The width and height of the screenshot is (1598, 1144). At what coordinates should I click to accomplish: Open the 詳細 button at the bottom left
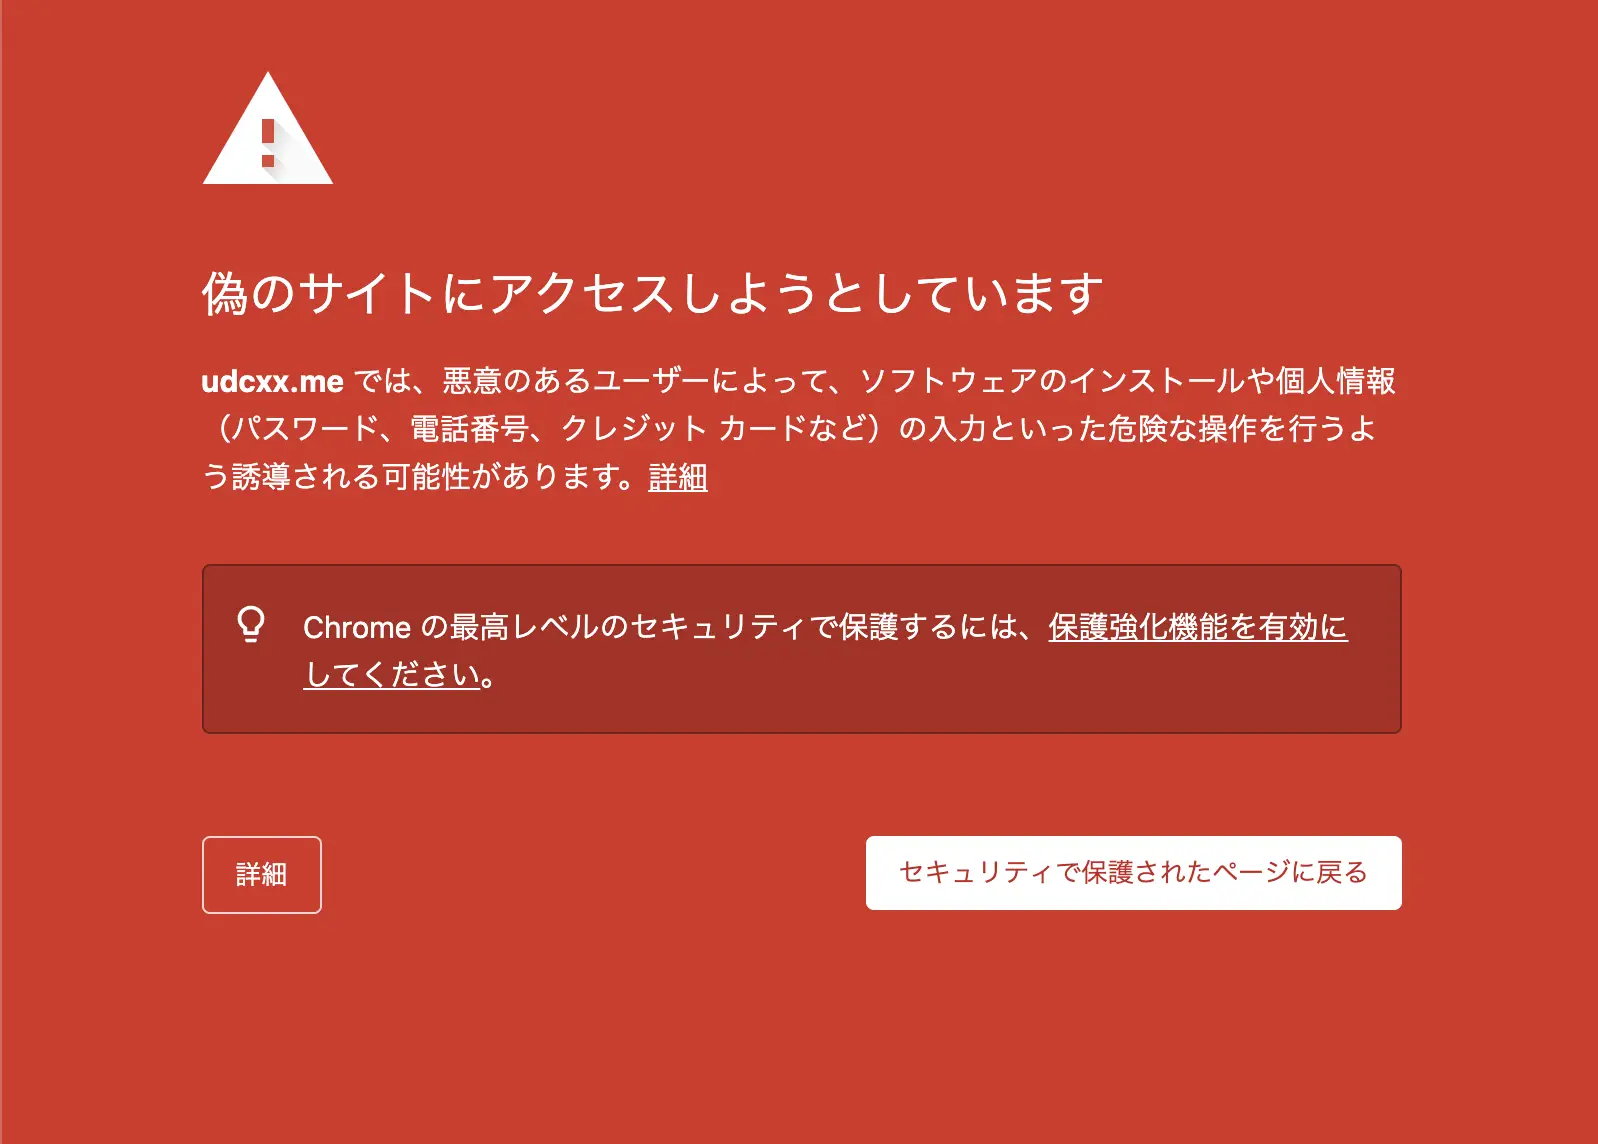click(x=262, y=875)
